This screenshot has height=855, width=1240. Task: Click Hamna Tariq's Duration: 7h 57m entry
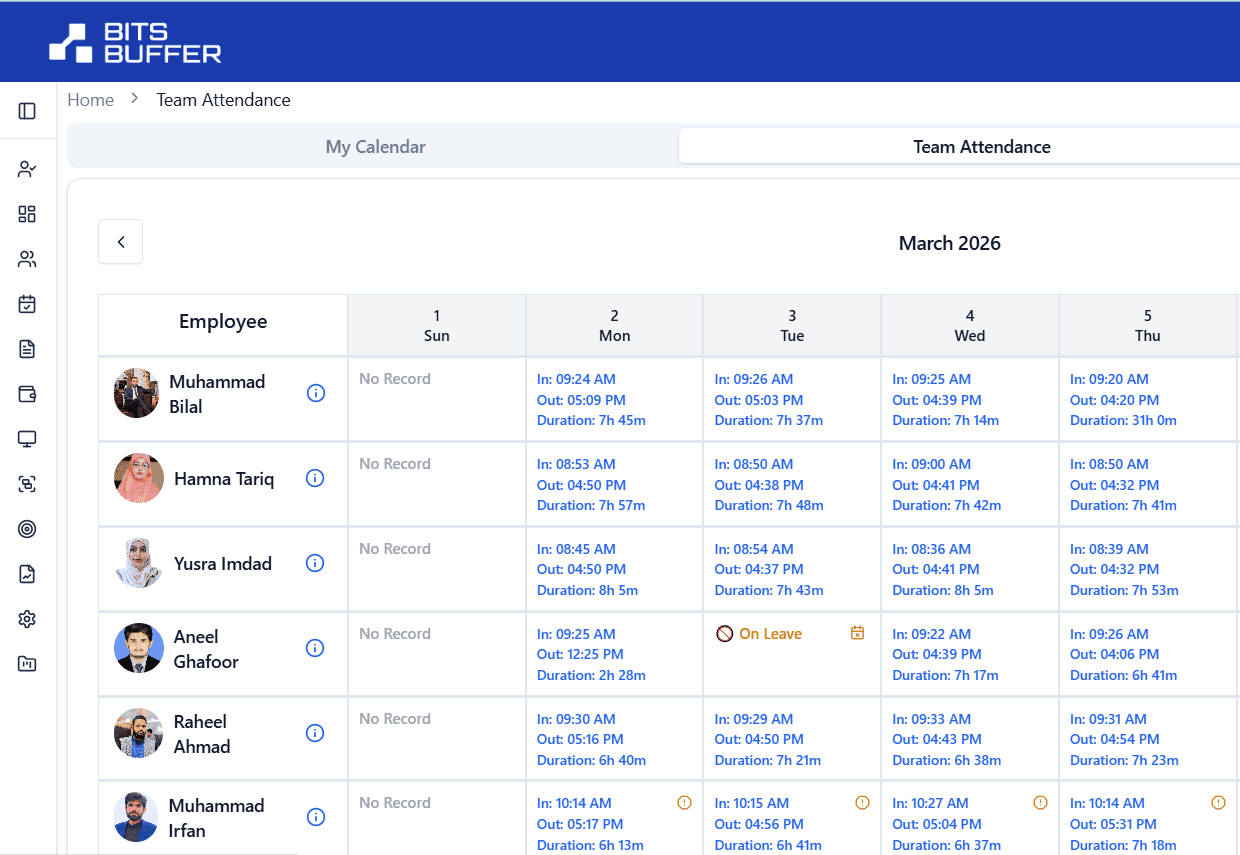pos(591,506)
